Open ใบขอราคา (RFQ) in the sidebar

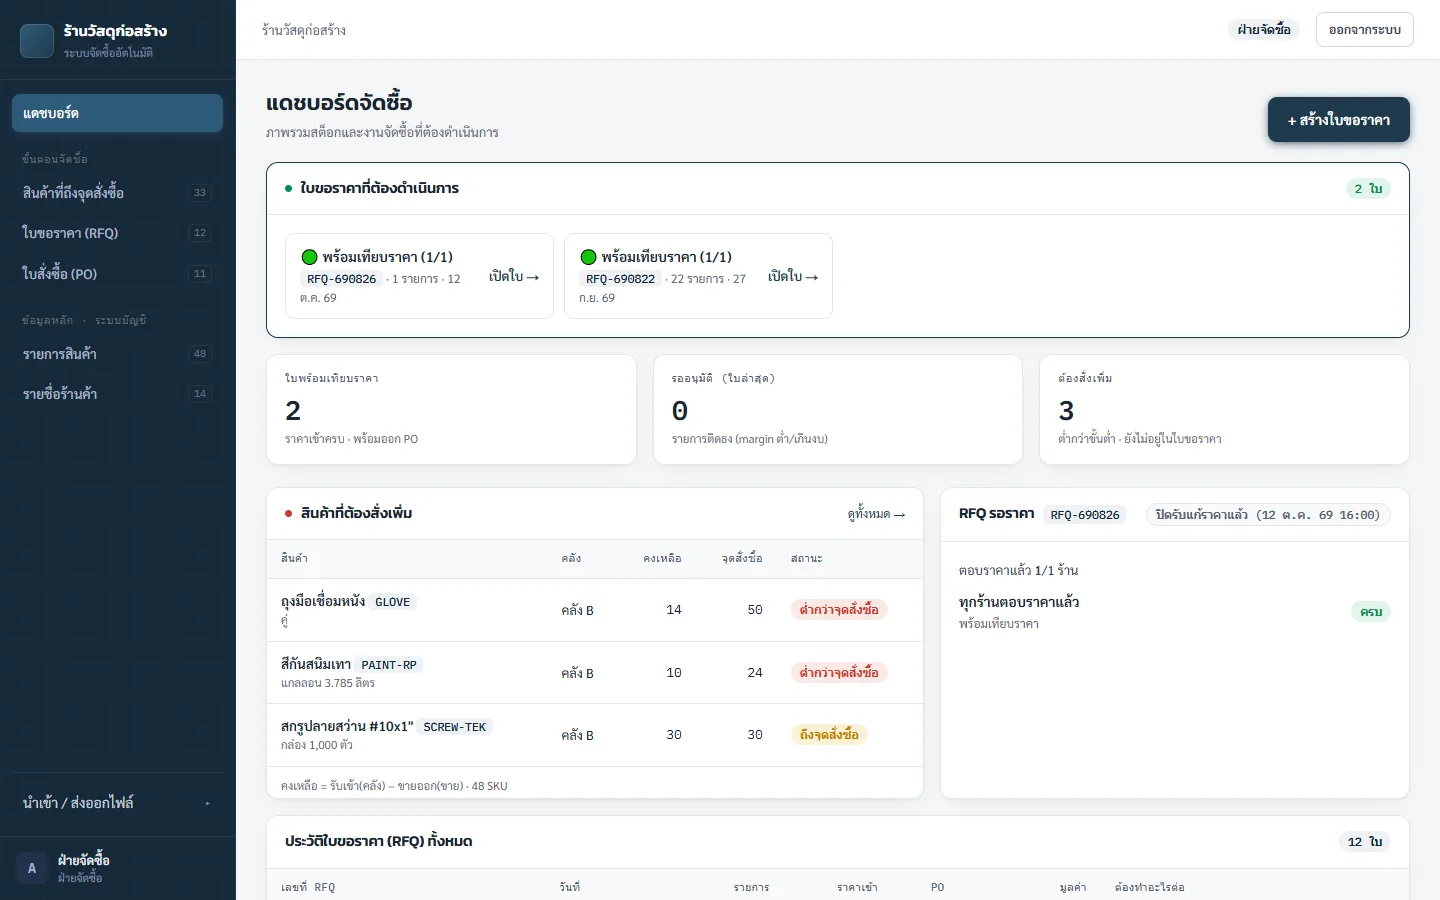pos(117,233)
